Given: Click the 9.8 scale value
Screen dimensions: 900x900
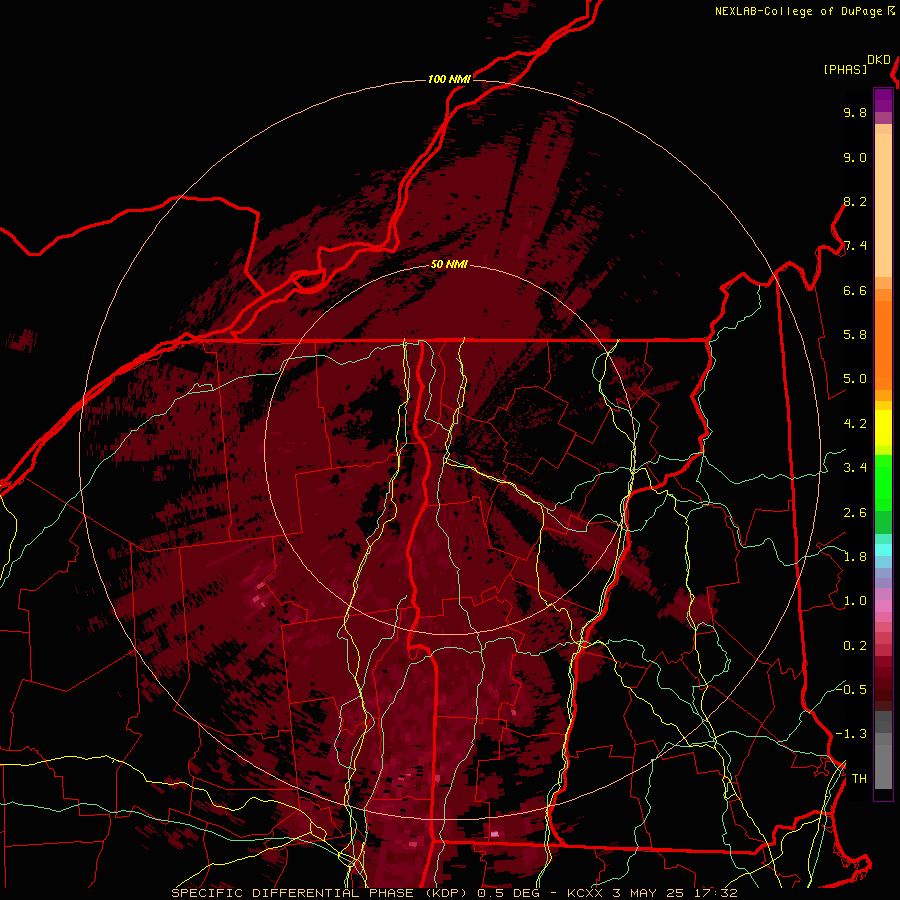Looking at the screenshot, I should [855, 112].
